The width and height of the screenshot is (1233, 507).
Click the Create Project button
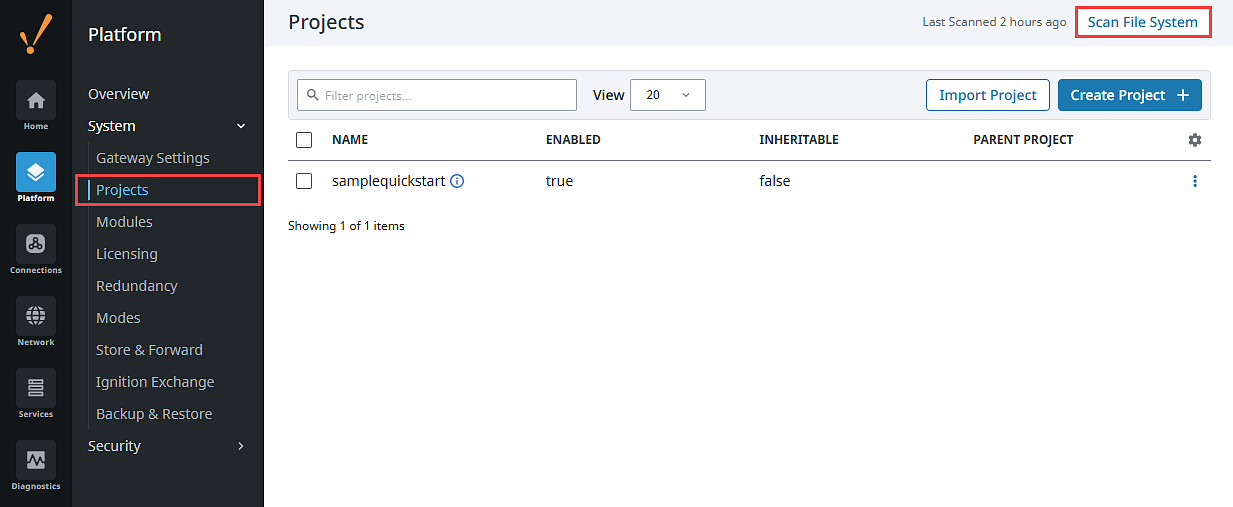(x=1130, y=95)
